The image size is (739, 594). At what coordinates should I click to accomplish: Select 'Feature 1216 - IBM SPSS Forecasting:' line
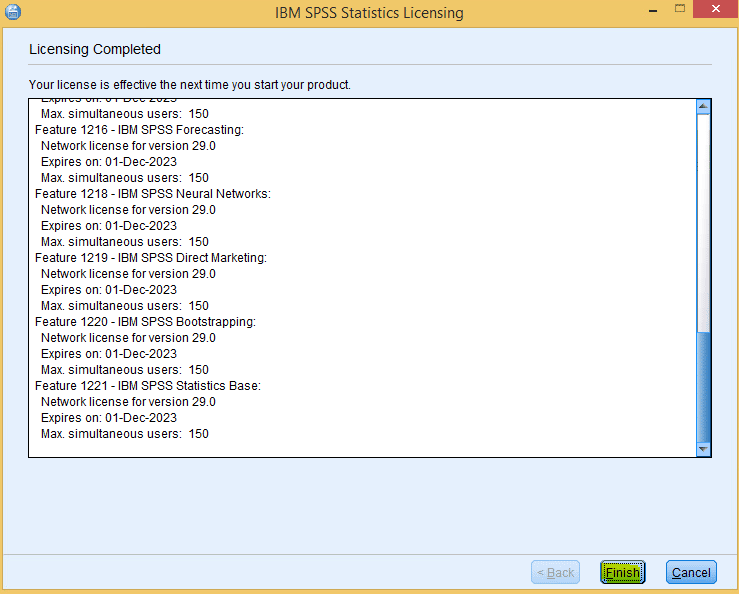pos(140,130)
